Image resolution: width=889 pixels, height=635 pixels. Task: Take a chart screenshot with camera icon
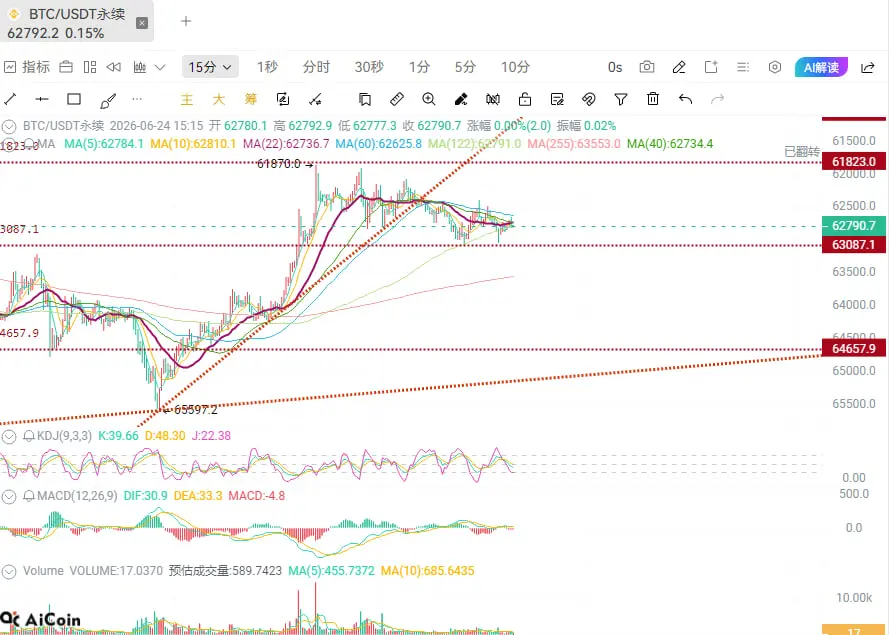click(647, 67)
